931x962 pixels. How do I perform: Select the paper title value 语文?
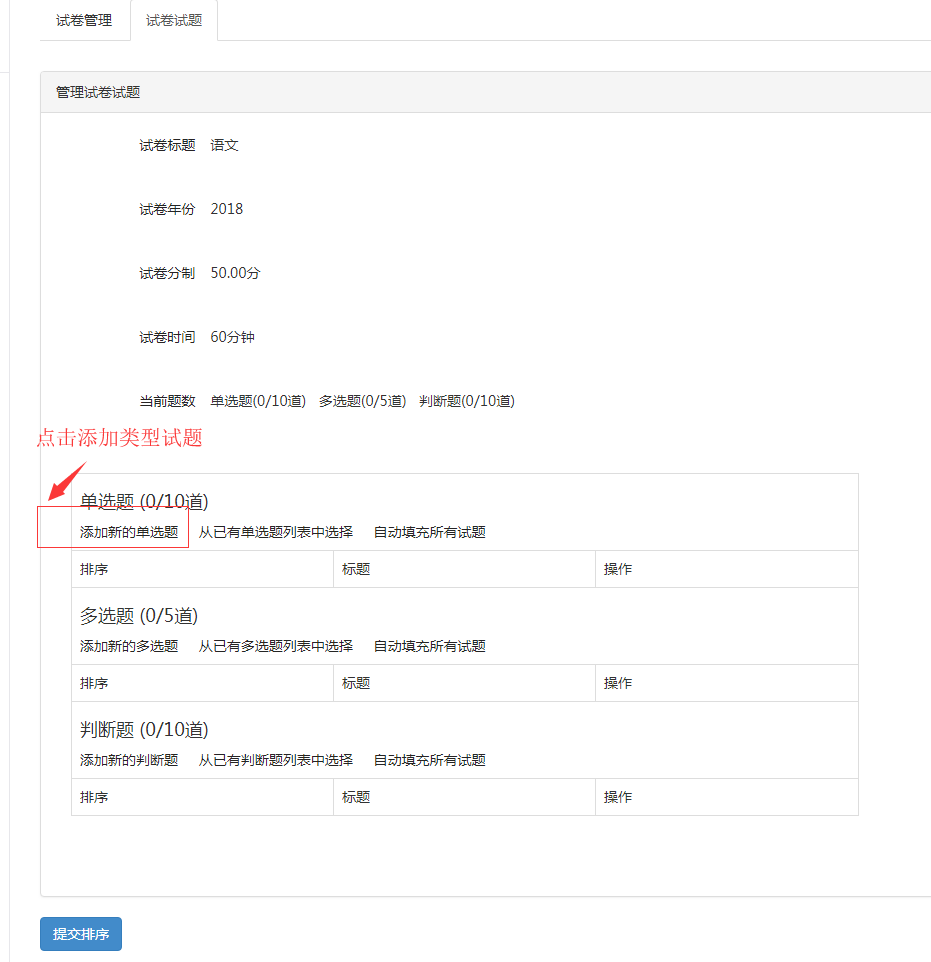[x=225, y=145]
